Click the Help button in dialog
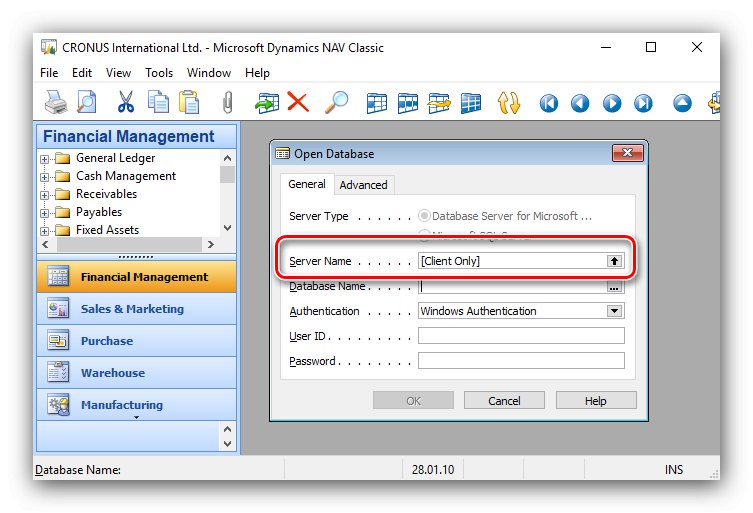 596,401
